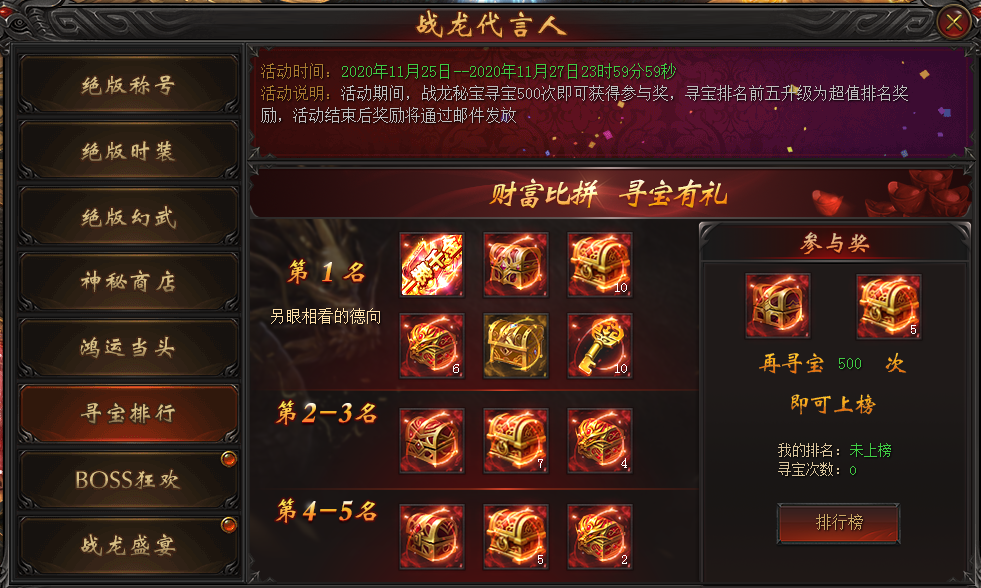Viewport: 981px width, 588px height.
Task: Open the 绝版幻武 tab
Action: coord(128,216)
